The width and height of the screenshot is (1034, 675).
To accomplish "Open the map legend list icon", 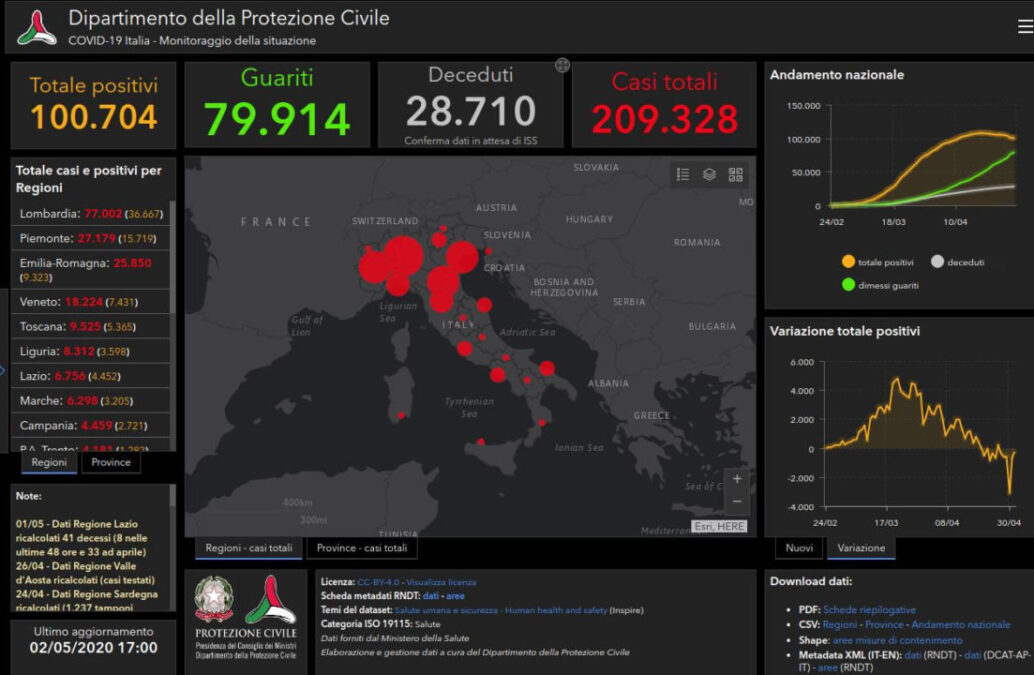I will pyautogui.click(x=683, y=174).
